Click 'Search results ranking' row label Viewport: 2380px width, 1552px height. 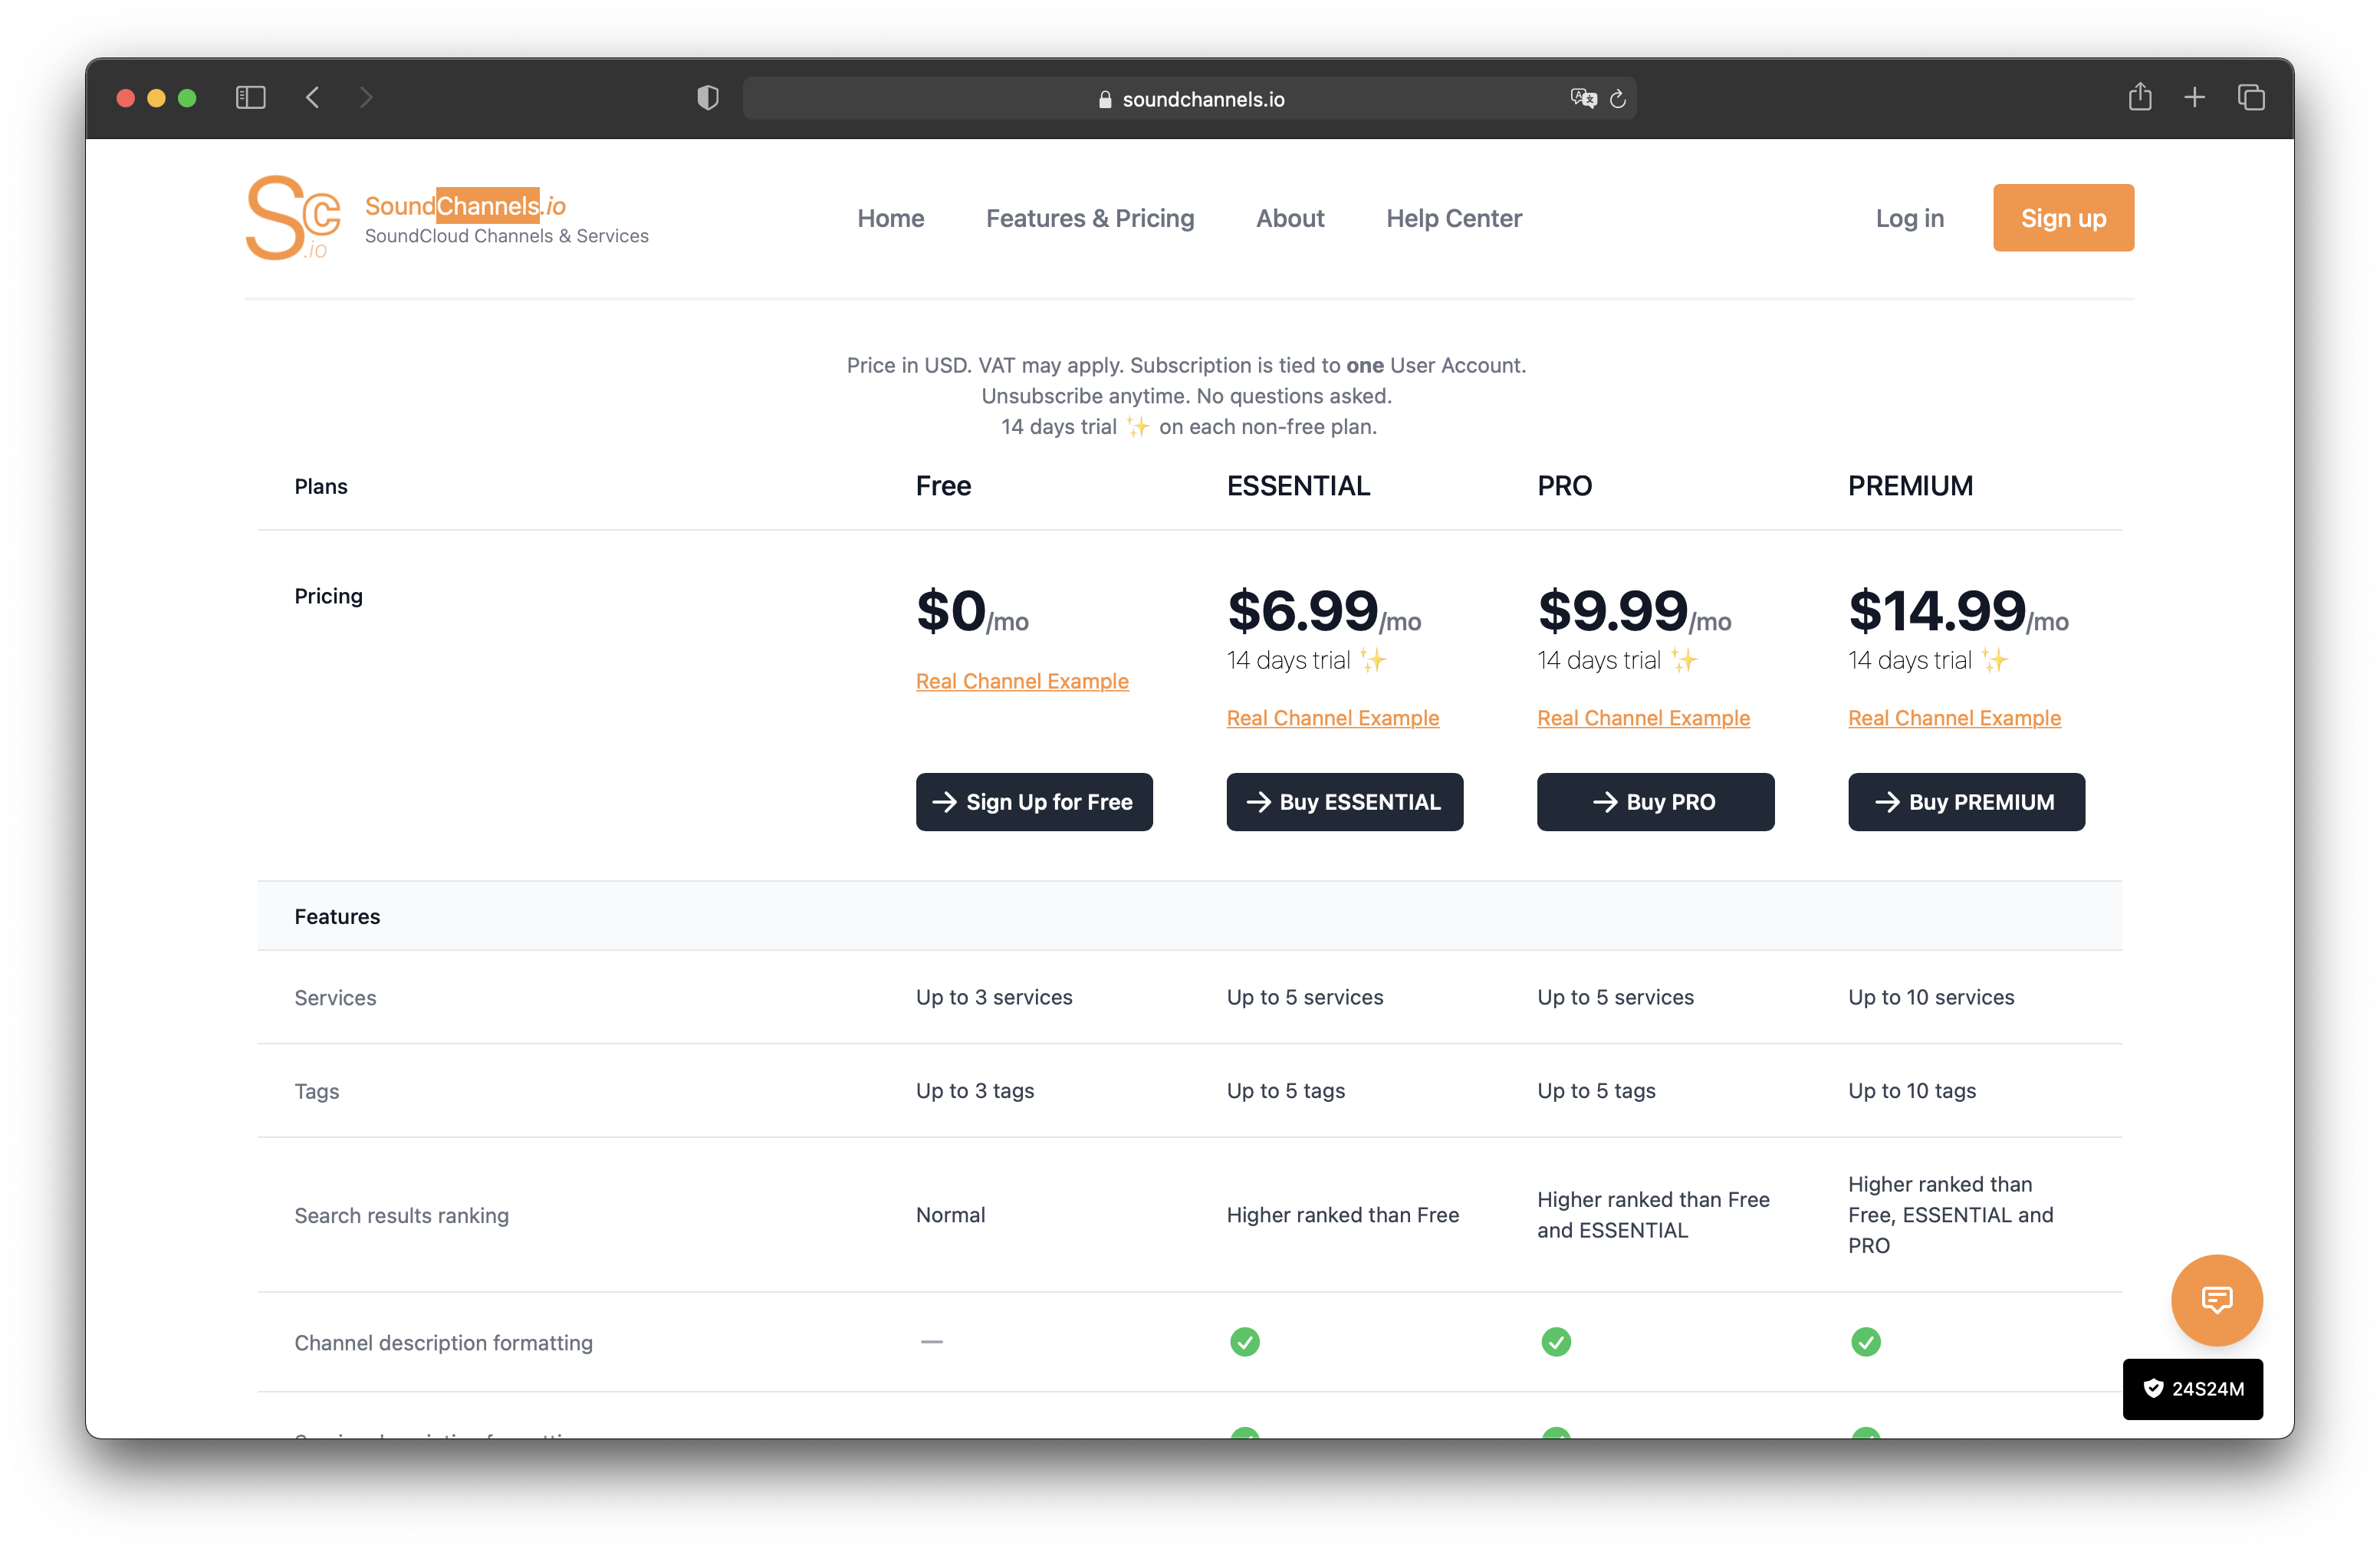[x=401, y=1215]
